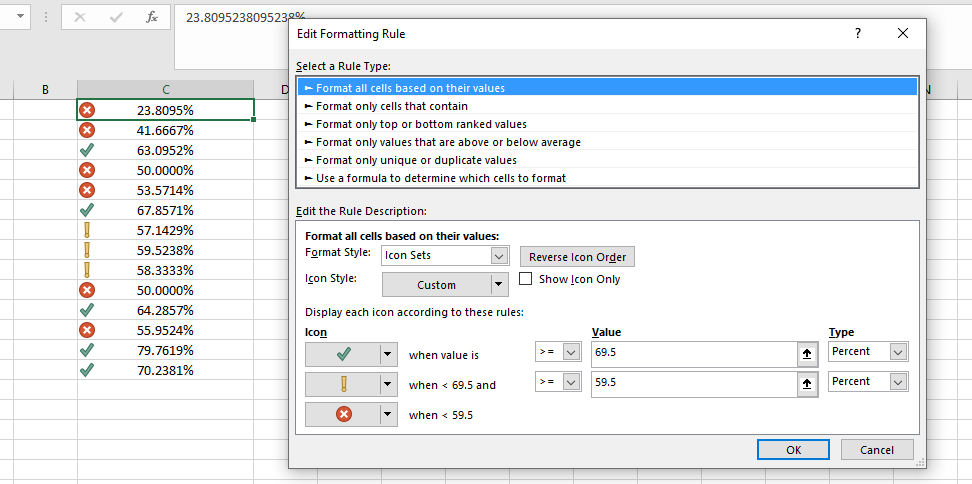The height and width of the screenshot is (484, 972).
Task: Click the insert function fx icon
Action: pos(151,17)
